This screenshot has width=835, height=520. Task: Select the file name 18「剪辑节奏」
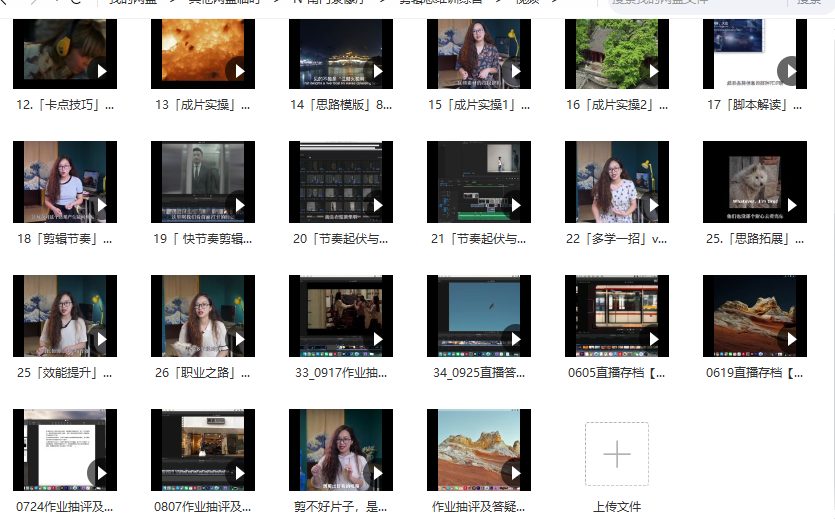pyautogui.click(x=65, y=239)
